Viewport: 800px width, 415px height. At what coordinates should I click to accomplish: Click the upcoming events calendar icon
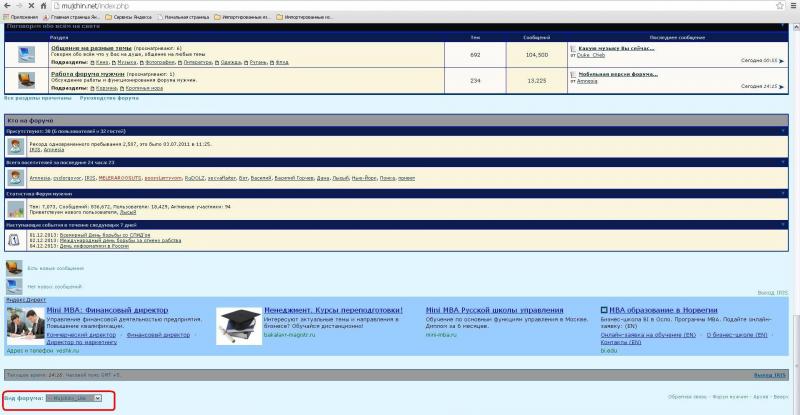point(16,238)
